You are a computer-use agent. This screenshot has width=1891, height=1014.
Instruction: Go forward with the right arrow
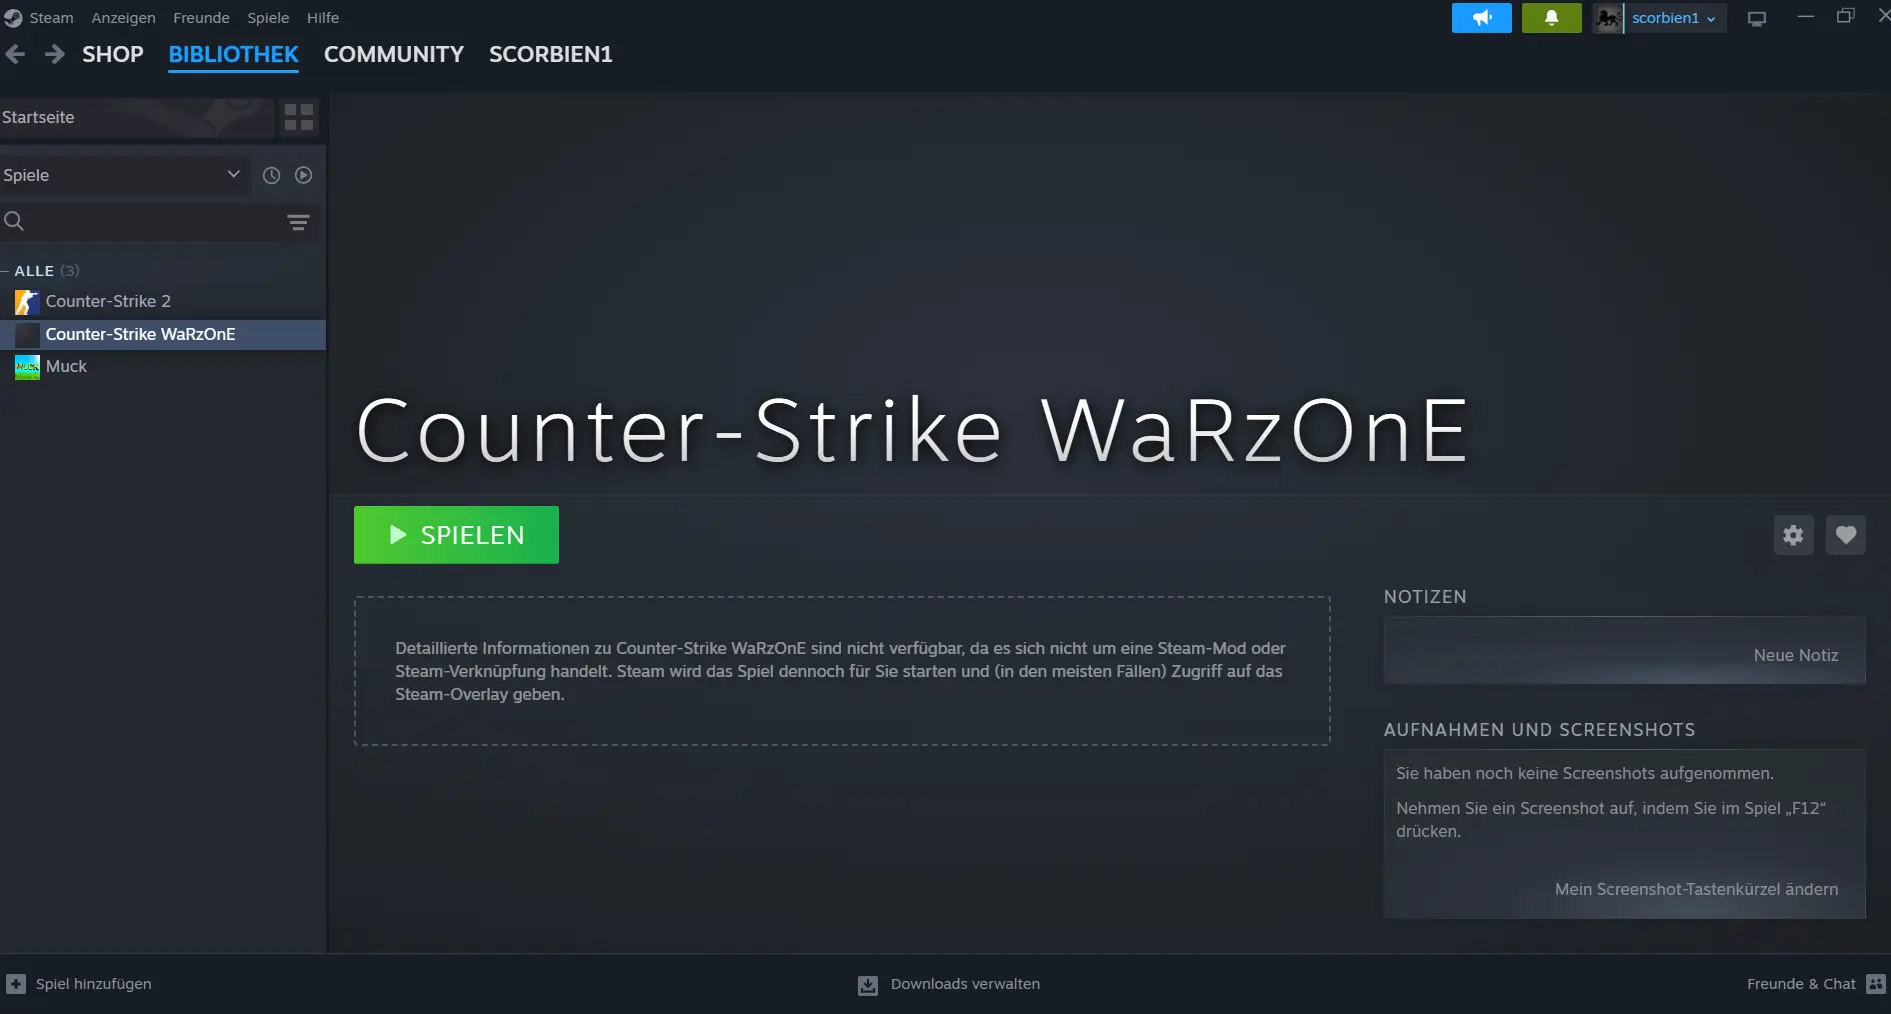tap(55, 54)
